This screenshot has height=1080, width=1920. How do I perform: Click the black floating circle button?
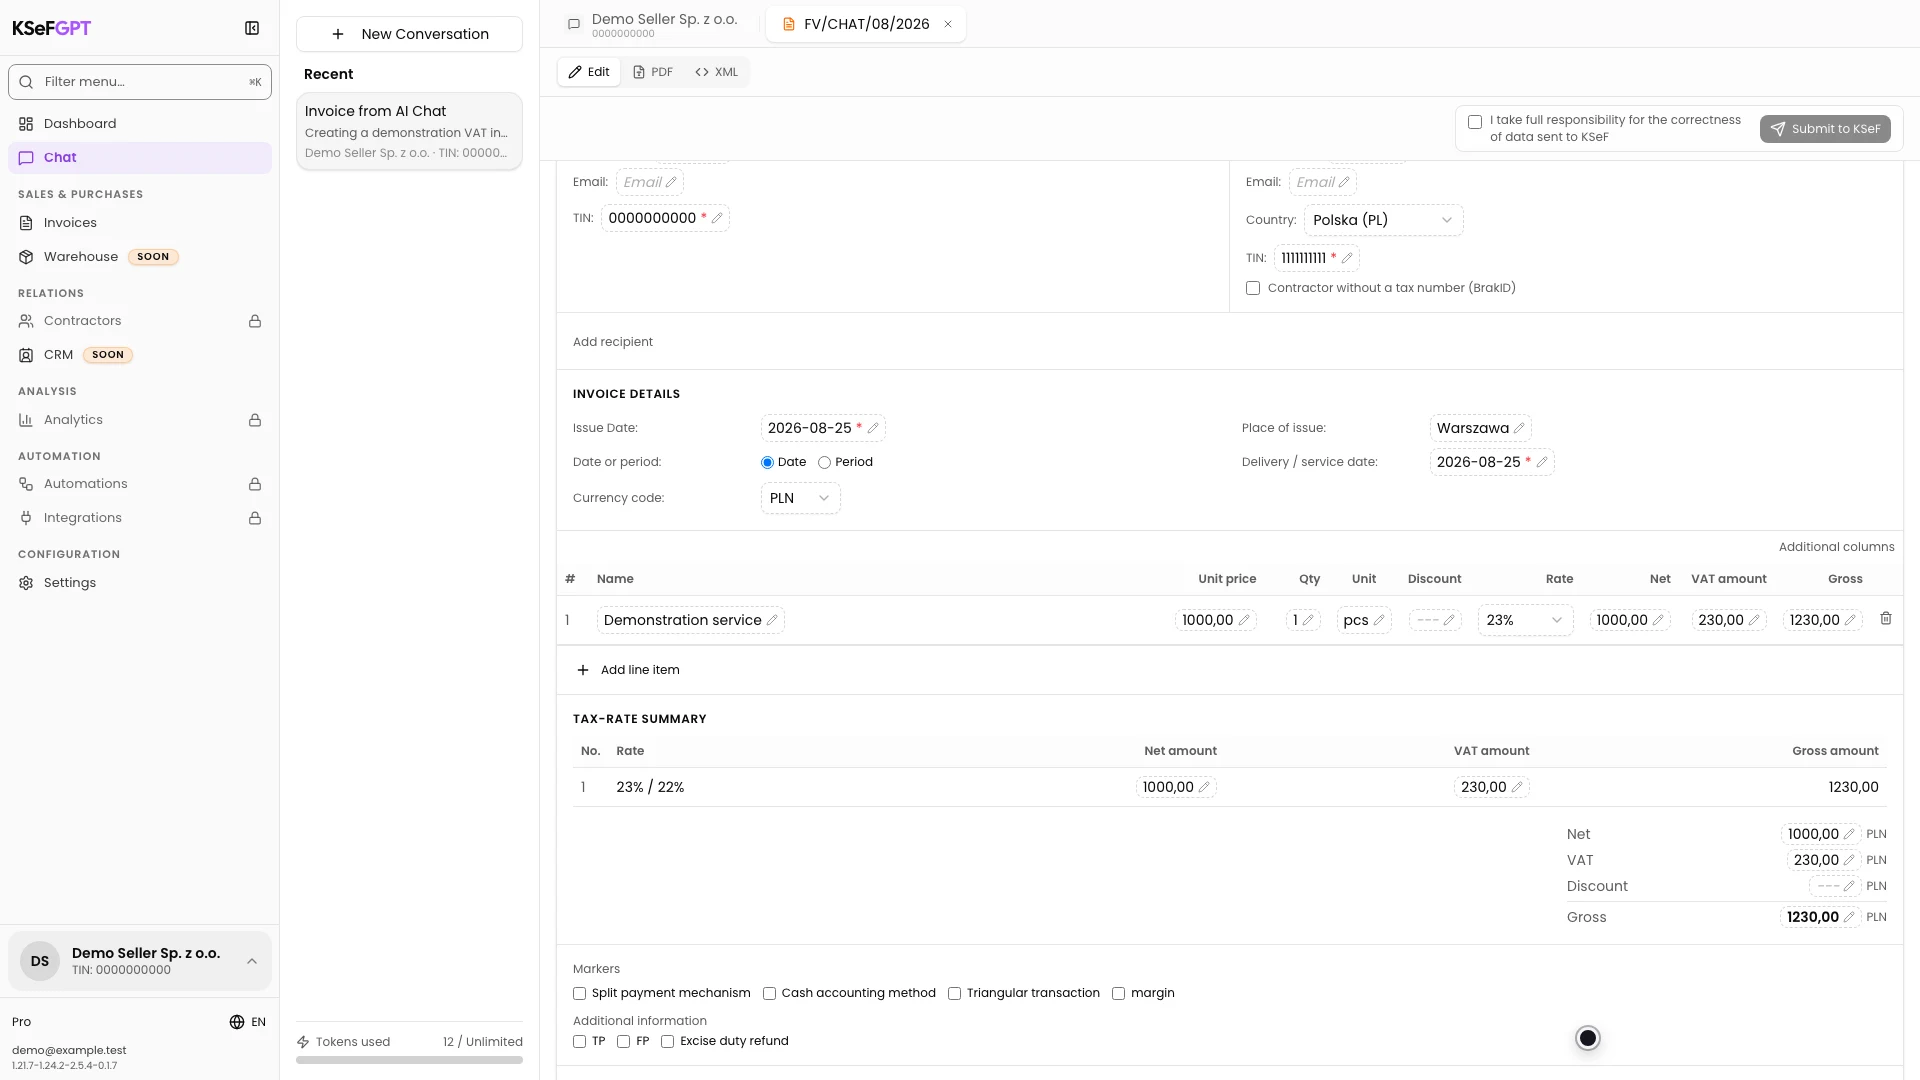click(1588, 1038)
